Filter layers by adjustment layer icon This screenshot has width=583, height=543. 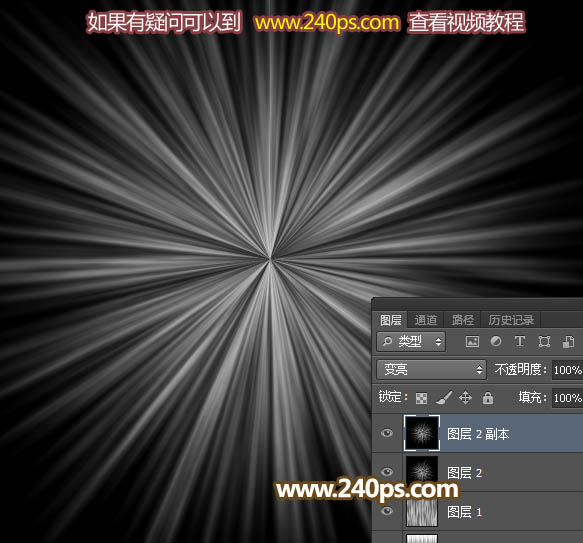pos(496,341)
